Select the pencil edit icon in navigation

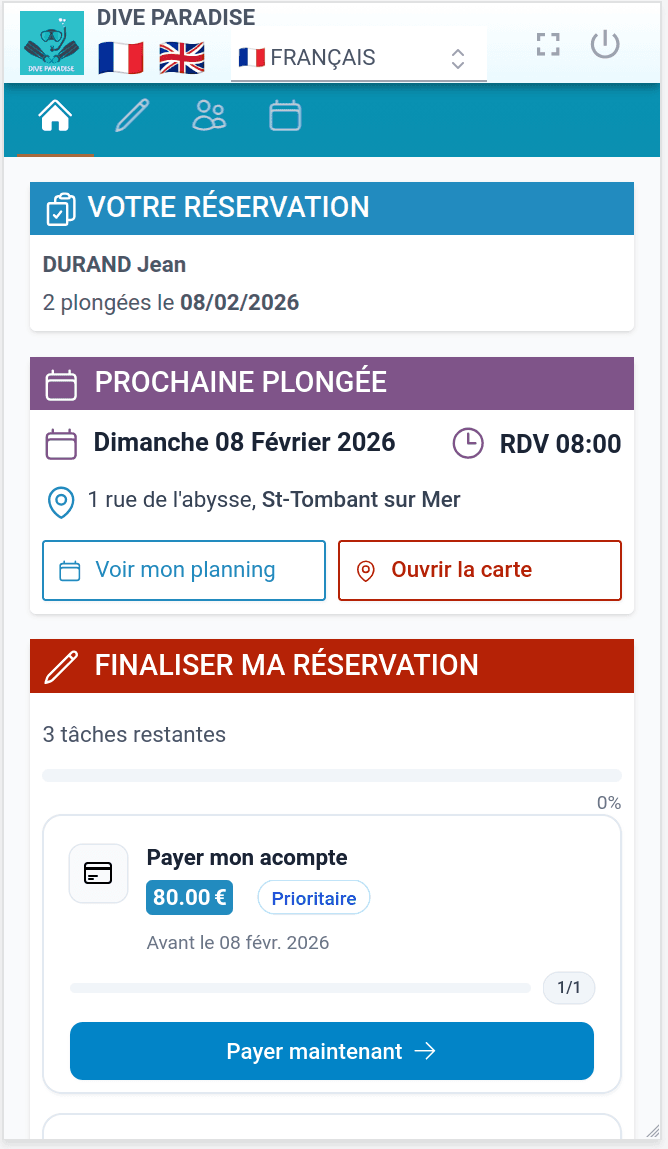(x=131, y=117)
